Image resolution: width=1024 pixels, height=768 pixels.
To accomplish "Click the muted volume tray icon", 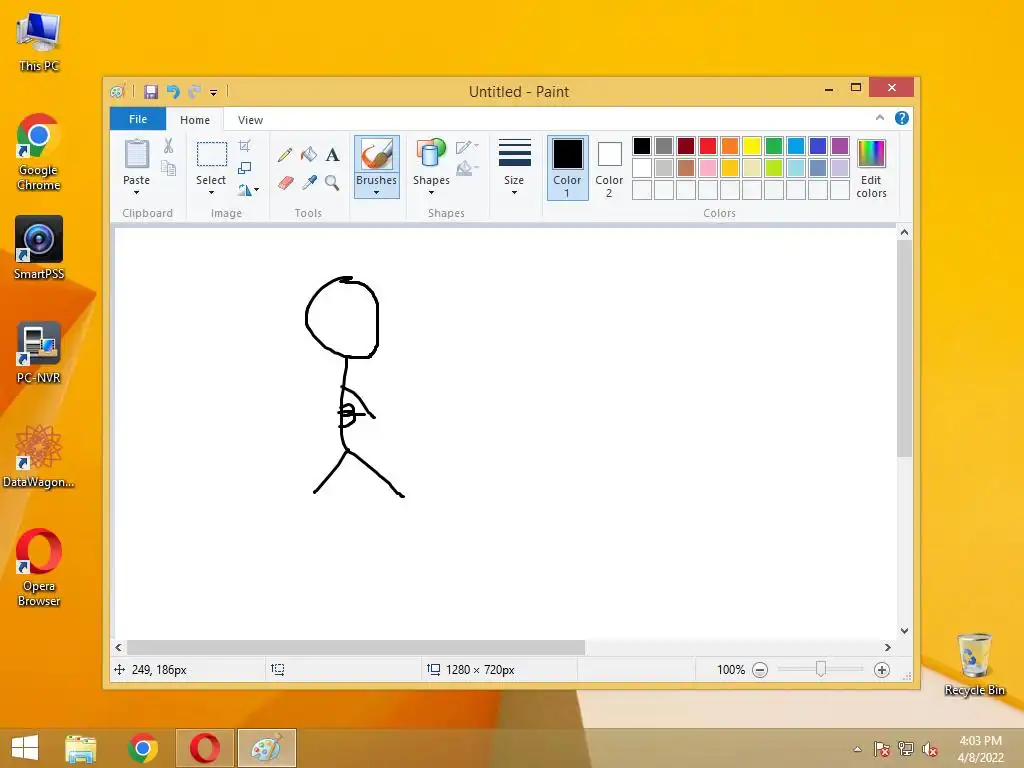I will [x=929, y=749].
